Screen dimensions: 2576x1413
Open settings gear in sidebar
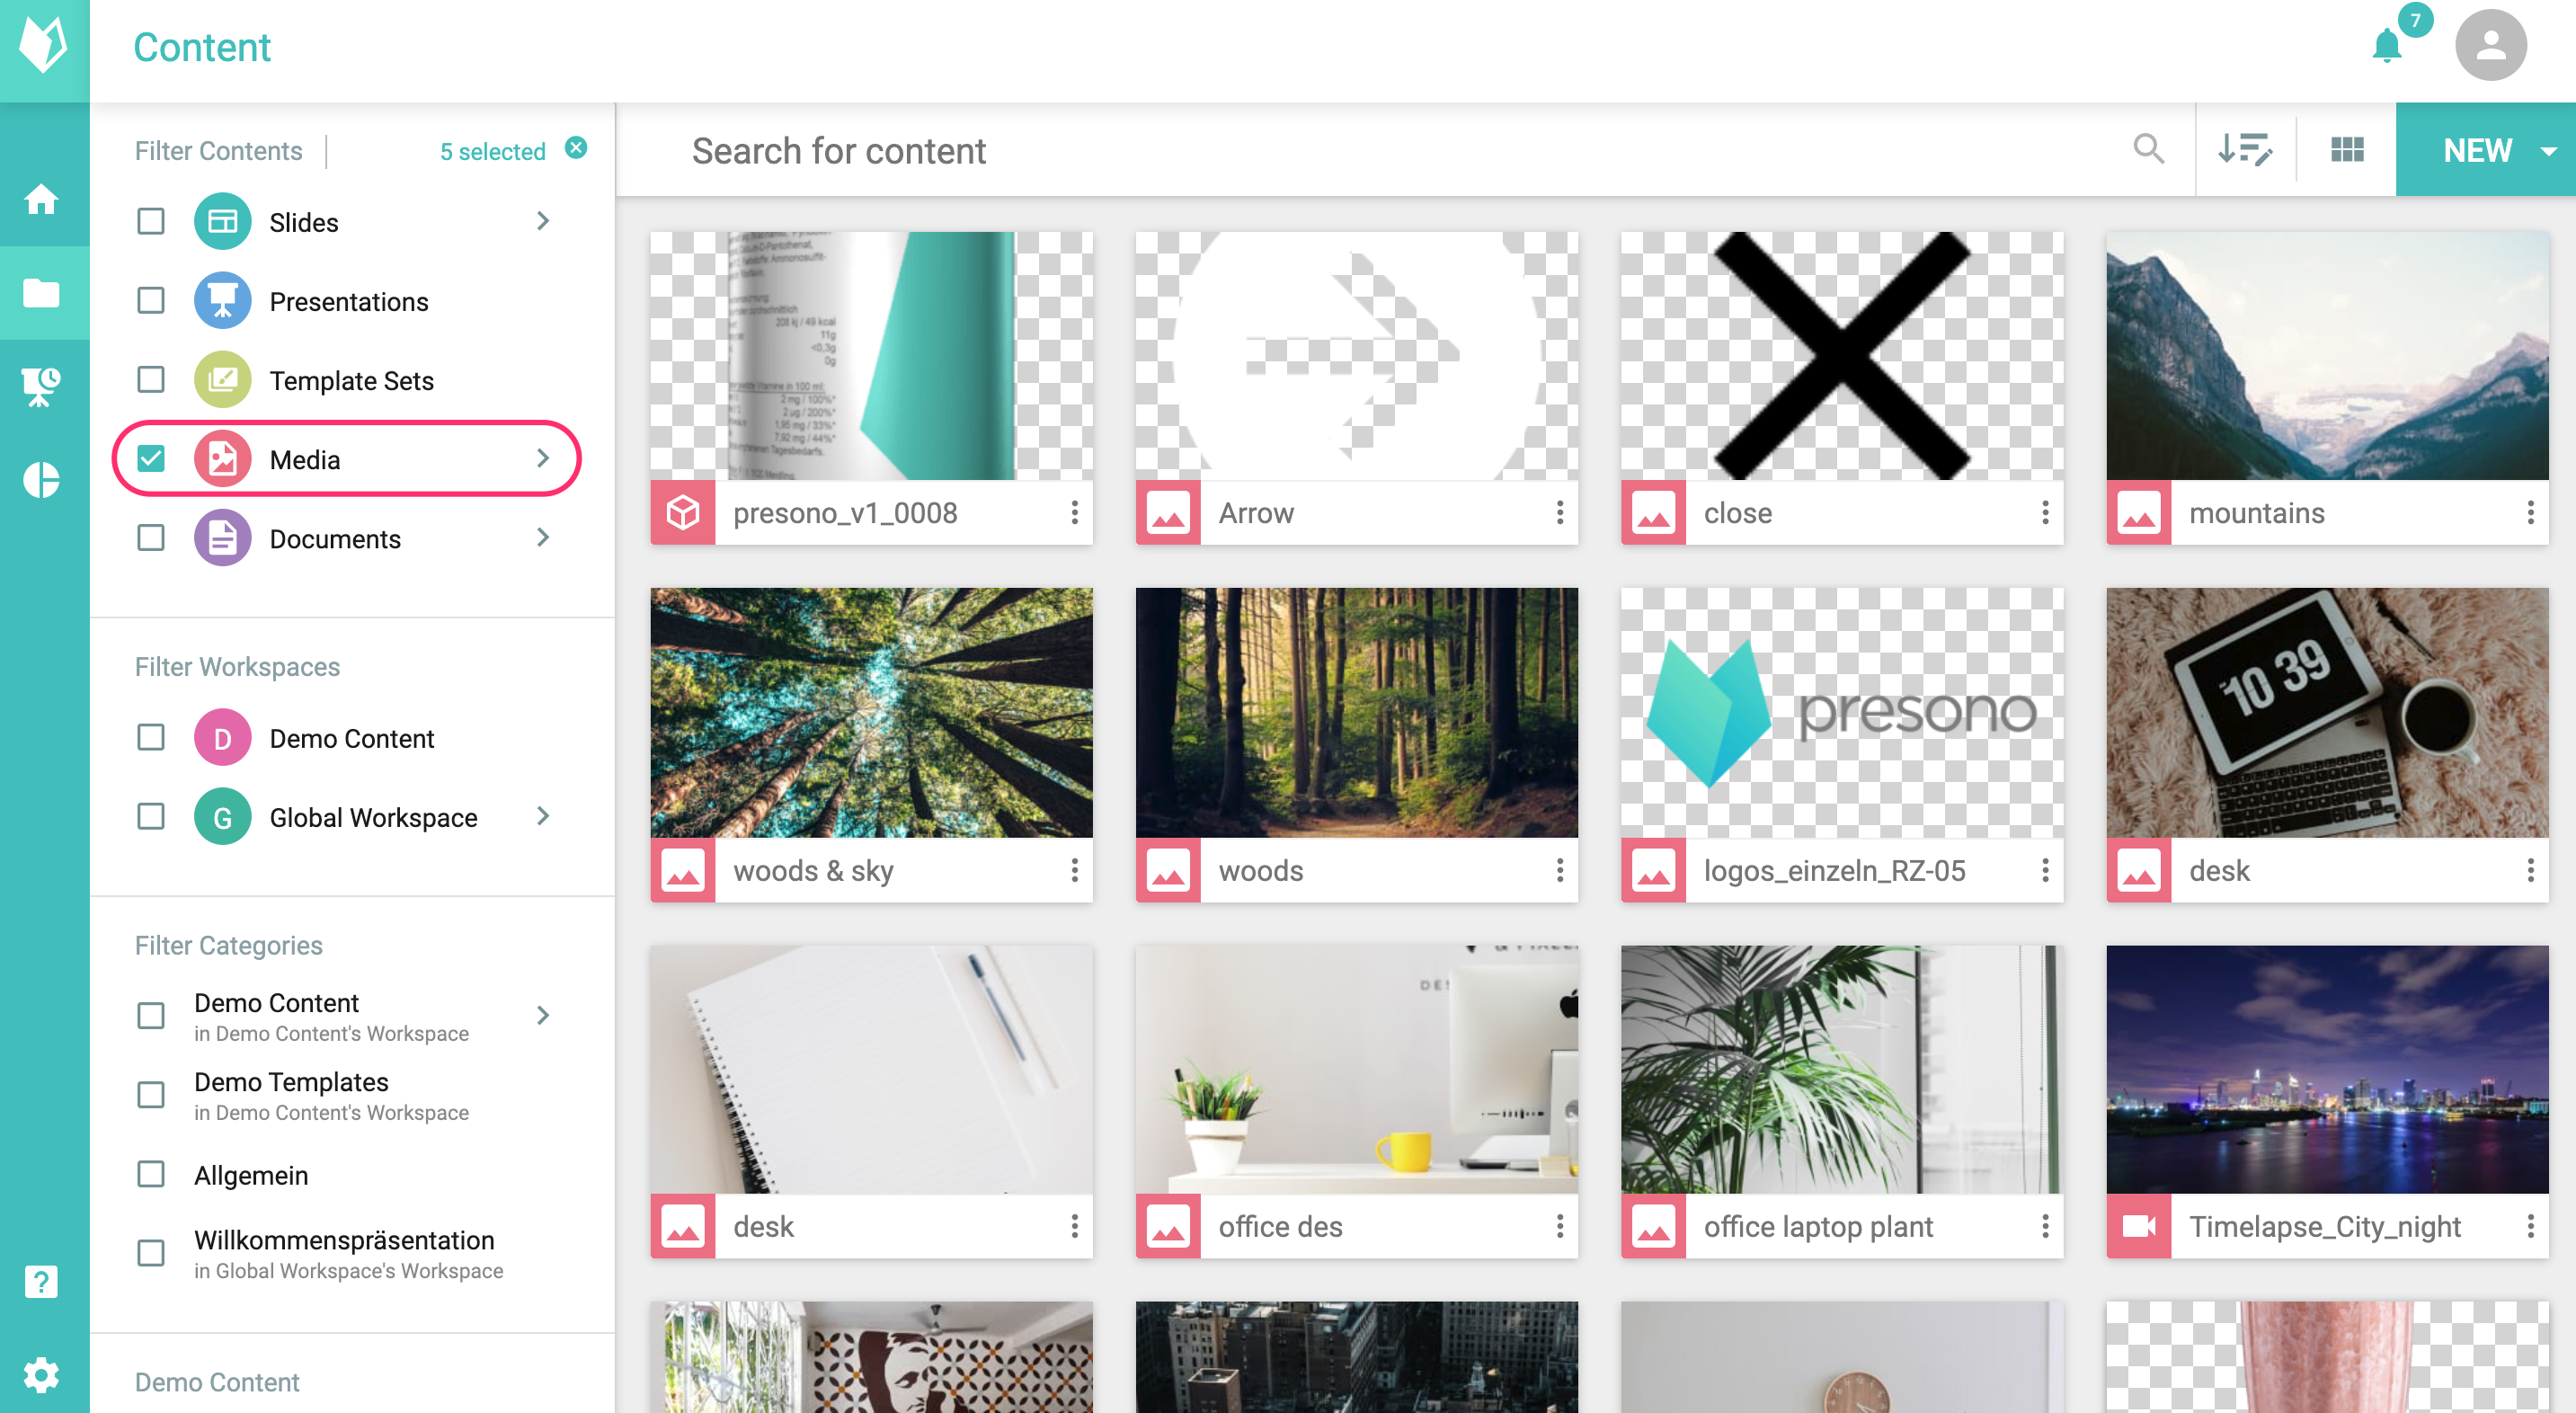pos(41,1374)
